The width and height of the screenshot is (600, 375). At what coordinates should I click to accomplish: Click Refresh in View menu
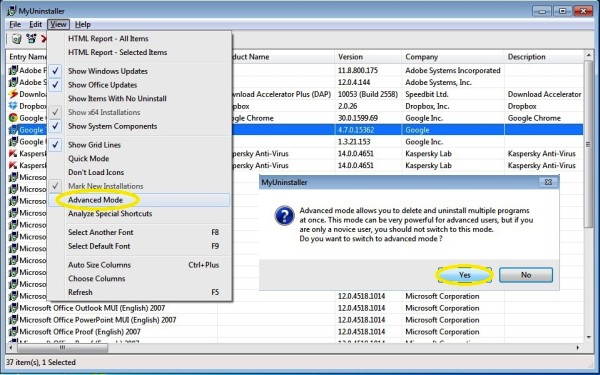point(140,292)
